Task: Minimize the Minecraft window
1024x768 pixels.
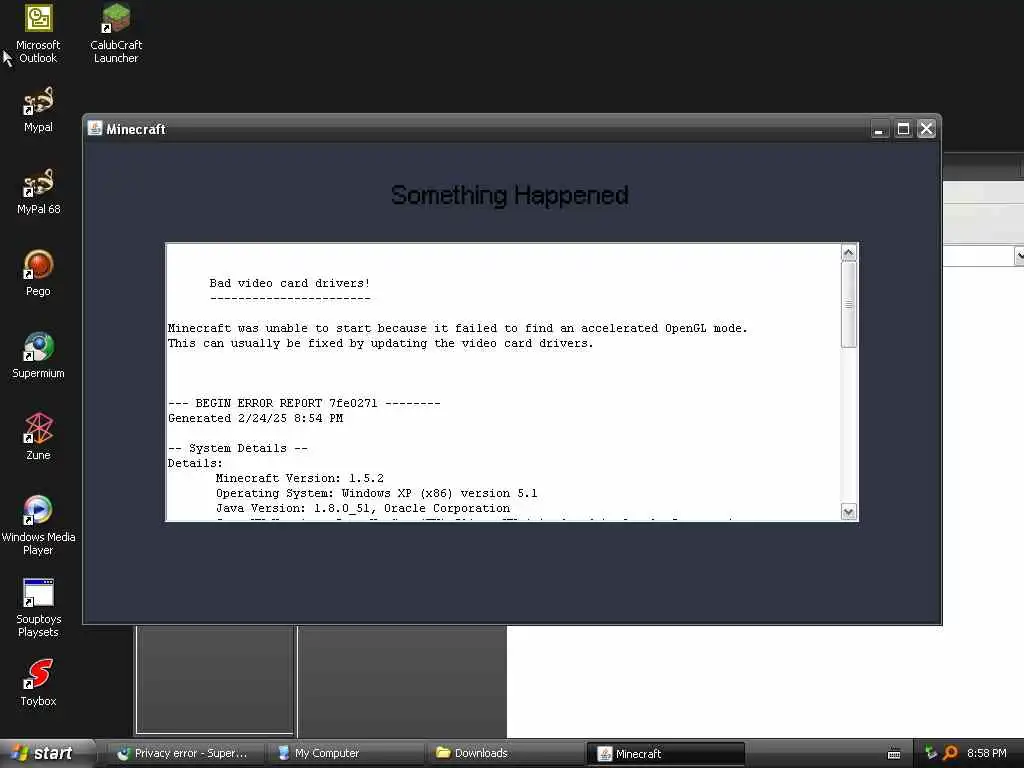Action: 880,129
